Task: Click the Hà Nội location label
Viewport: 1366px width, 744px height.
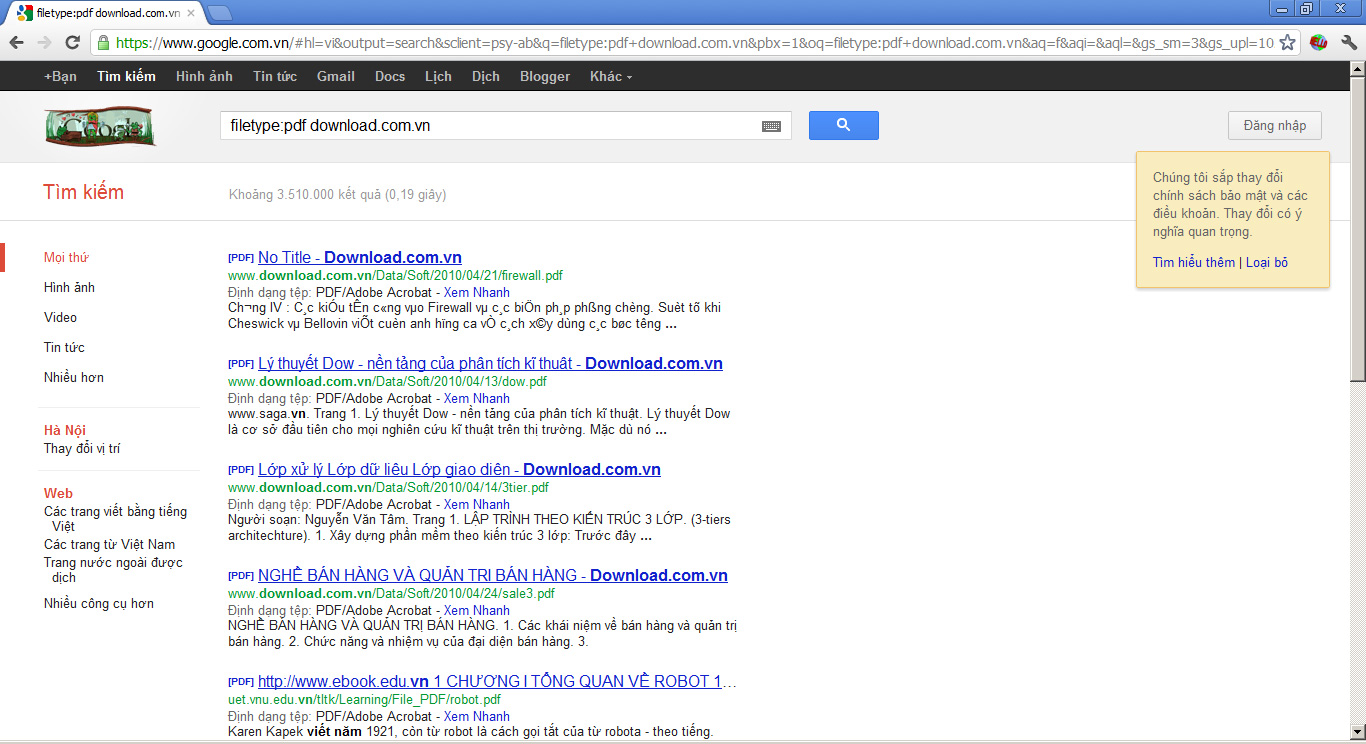Action: pos(65,430)
